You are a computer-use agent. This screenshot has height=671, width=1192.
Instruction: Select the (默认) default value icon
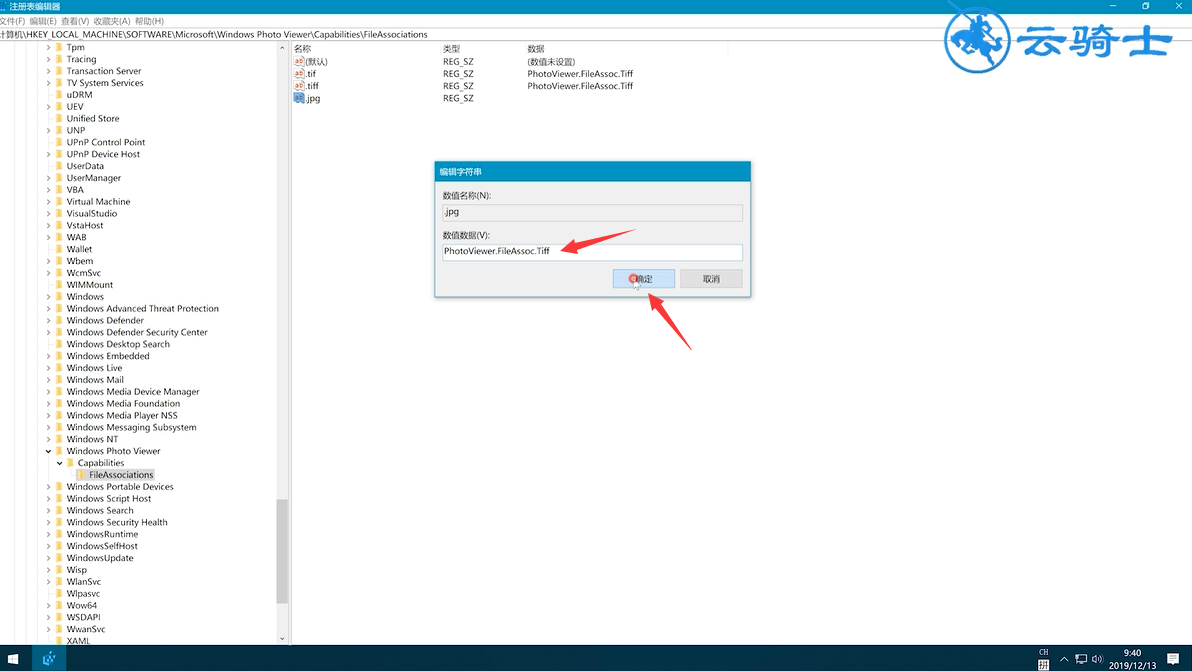(299, 62)
